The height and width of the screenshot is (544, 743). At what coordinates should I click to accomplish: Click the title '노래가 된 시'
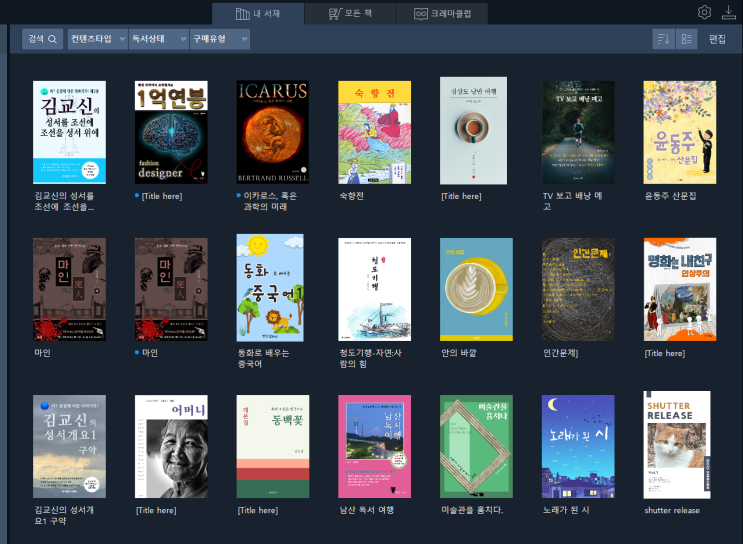pyautogui.click(x=566, y=510)
